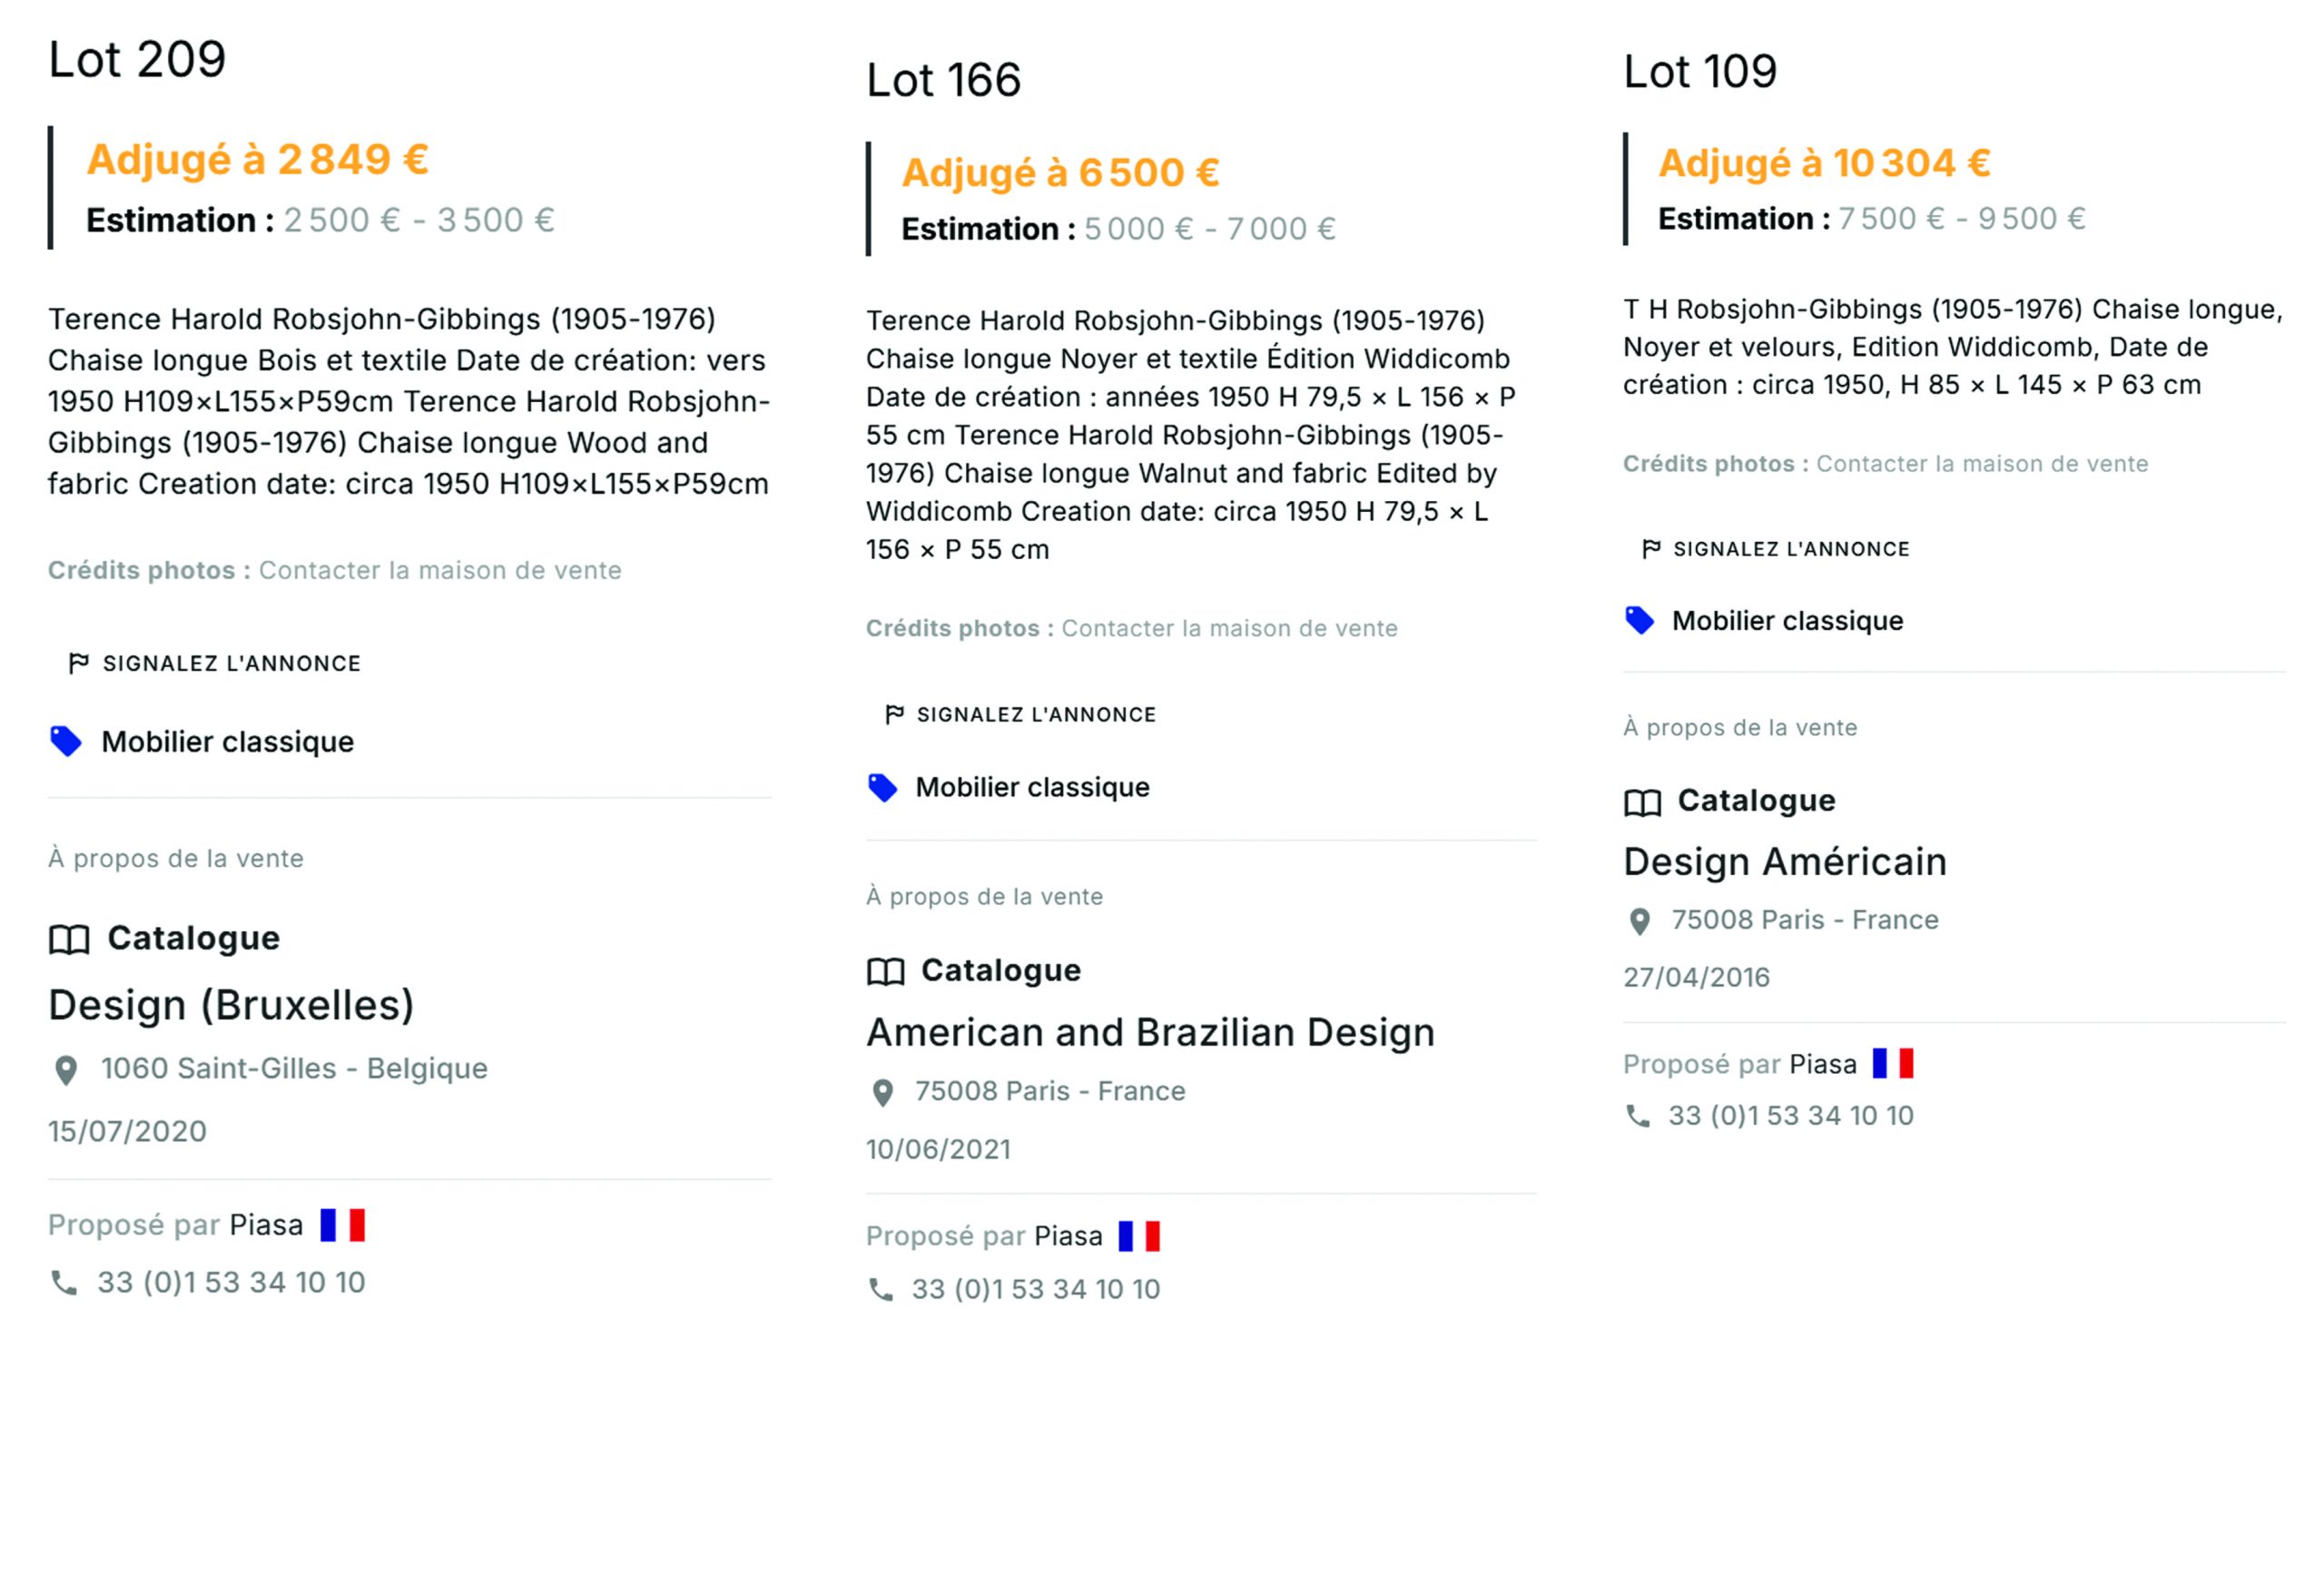The image size is (2324, 1583).
Task: Click the phone icon in the Lot 209 section
Action: coord(64,1282)
